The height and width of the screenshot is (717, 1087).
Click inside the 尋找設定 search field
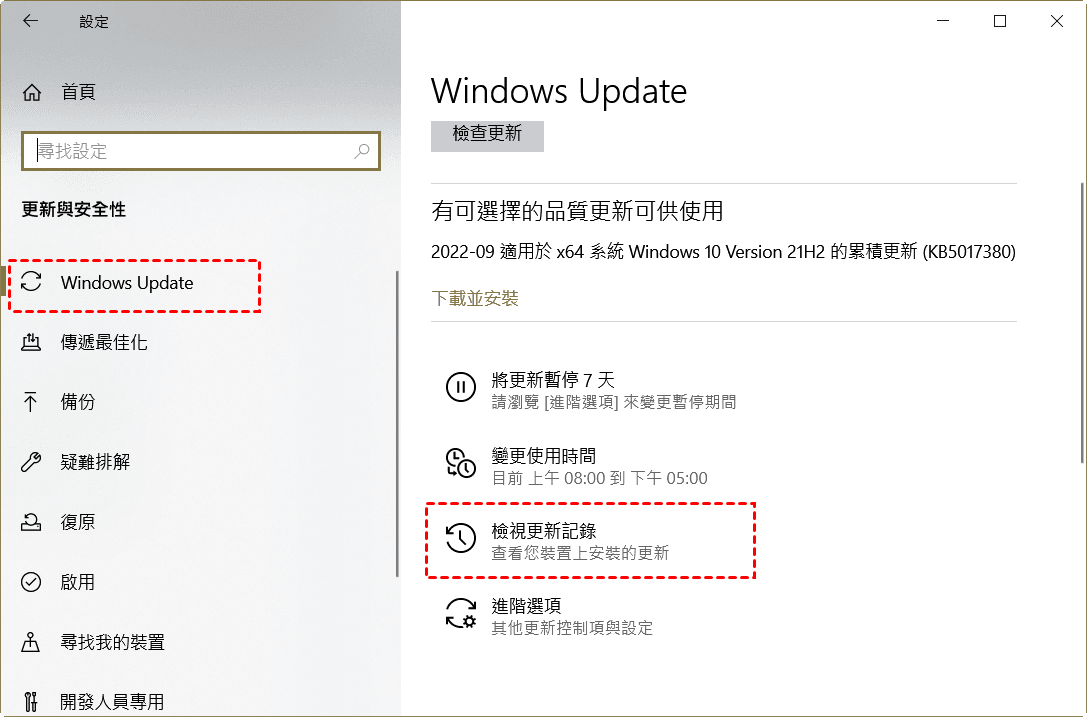tap(201, 151)
